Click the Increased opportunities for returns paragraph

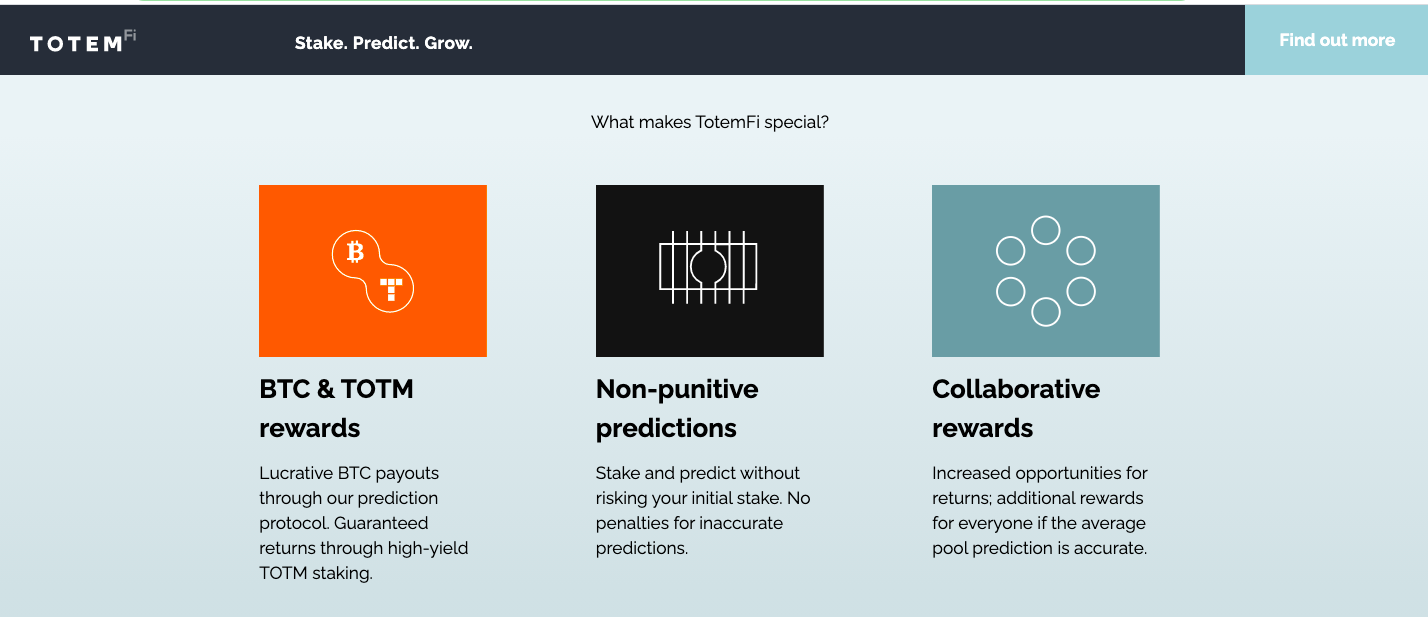1040,510
